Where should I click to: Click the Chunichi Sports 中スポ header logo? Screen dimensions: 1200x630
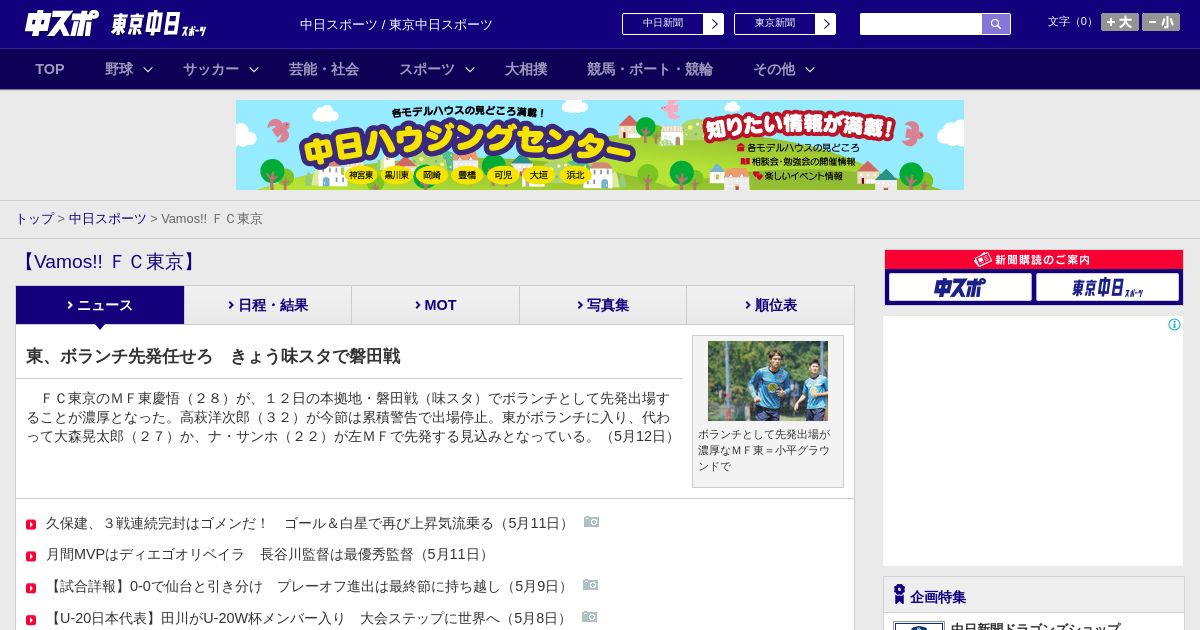(62, 23)
